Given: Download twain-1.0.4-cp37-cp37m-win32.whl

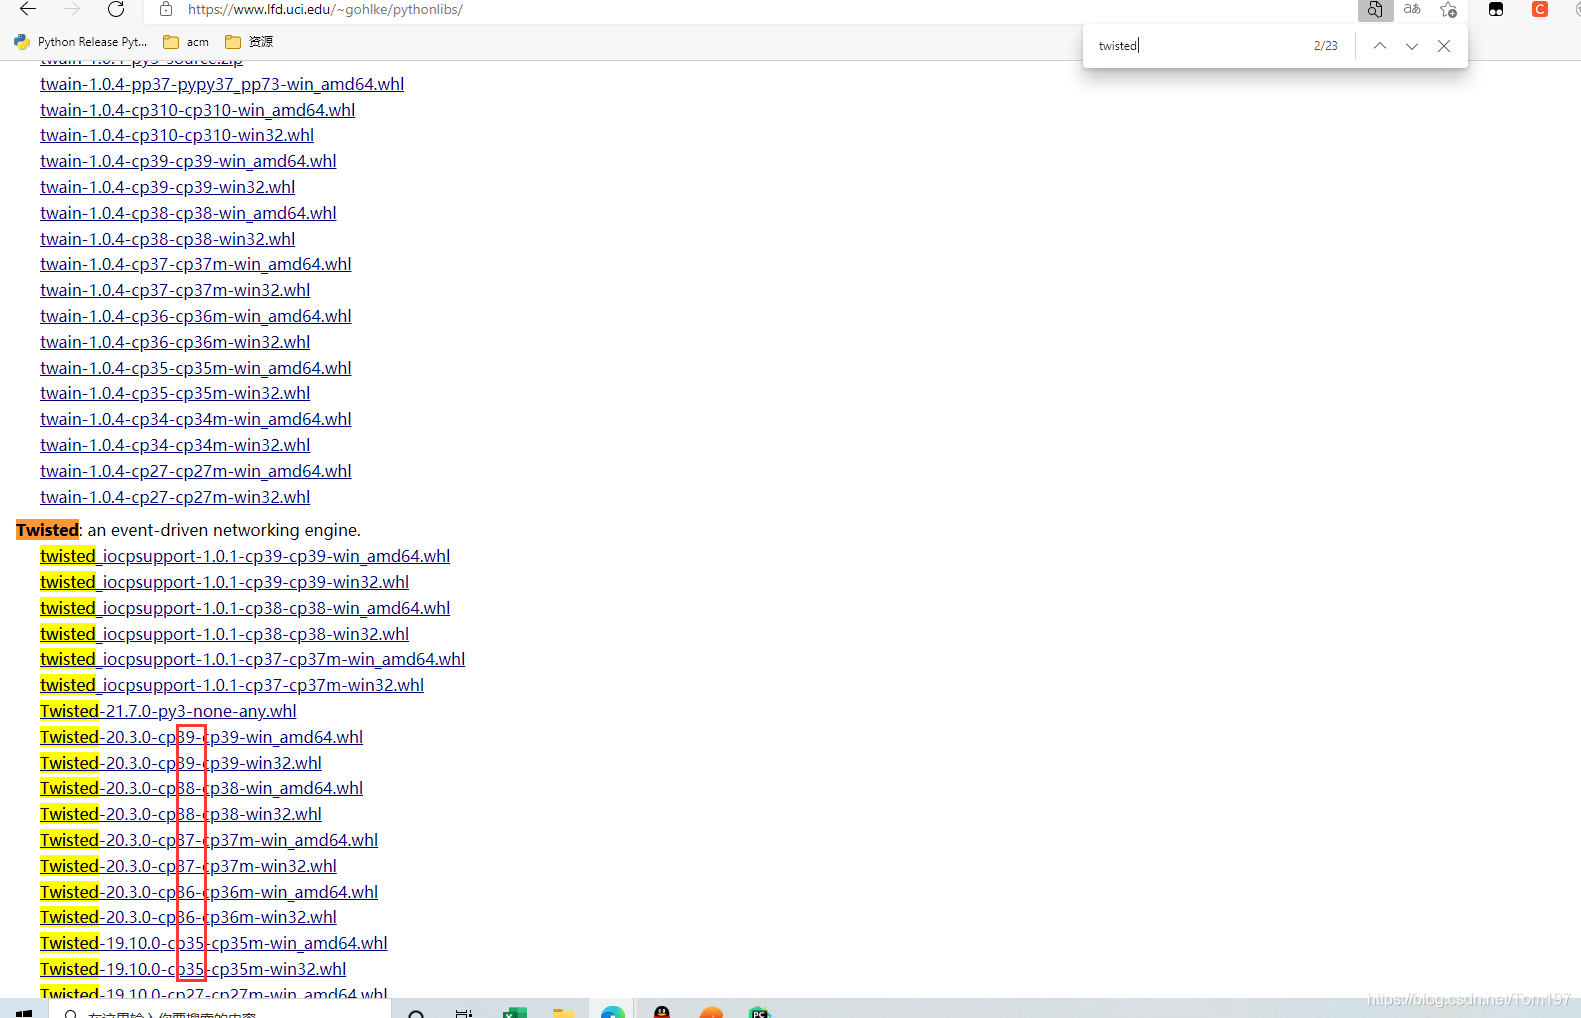Looking at the screenshot, I should (x=175, y=290).
